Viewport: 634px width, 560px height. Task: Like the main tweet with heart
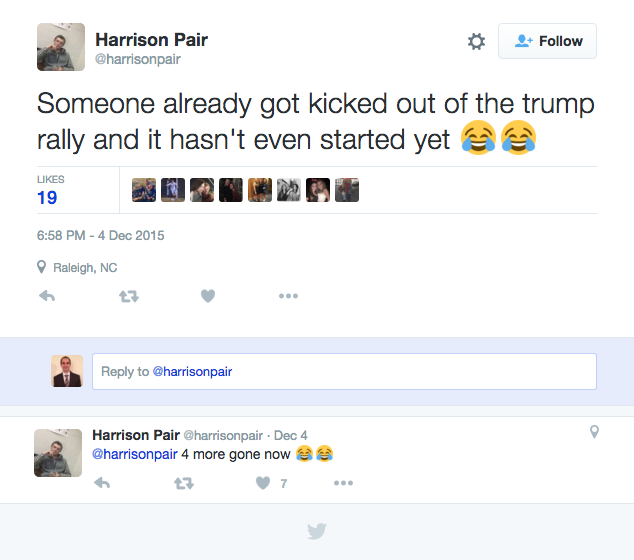click(x=208, y=296)
